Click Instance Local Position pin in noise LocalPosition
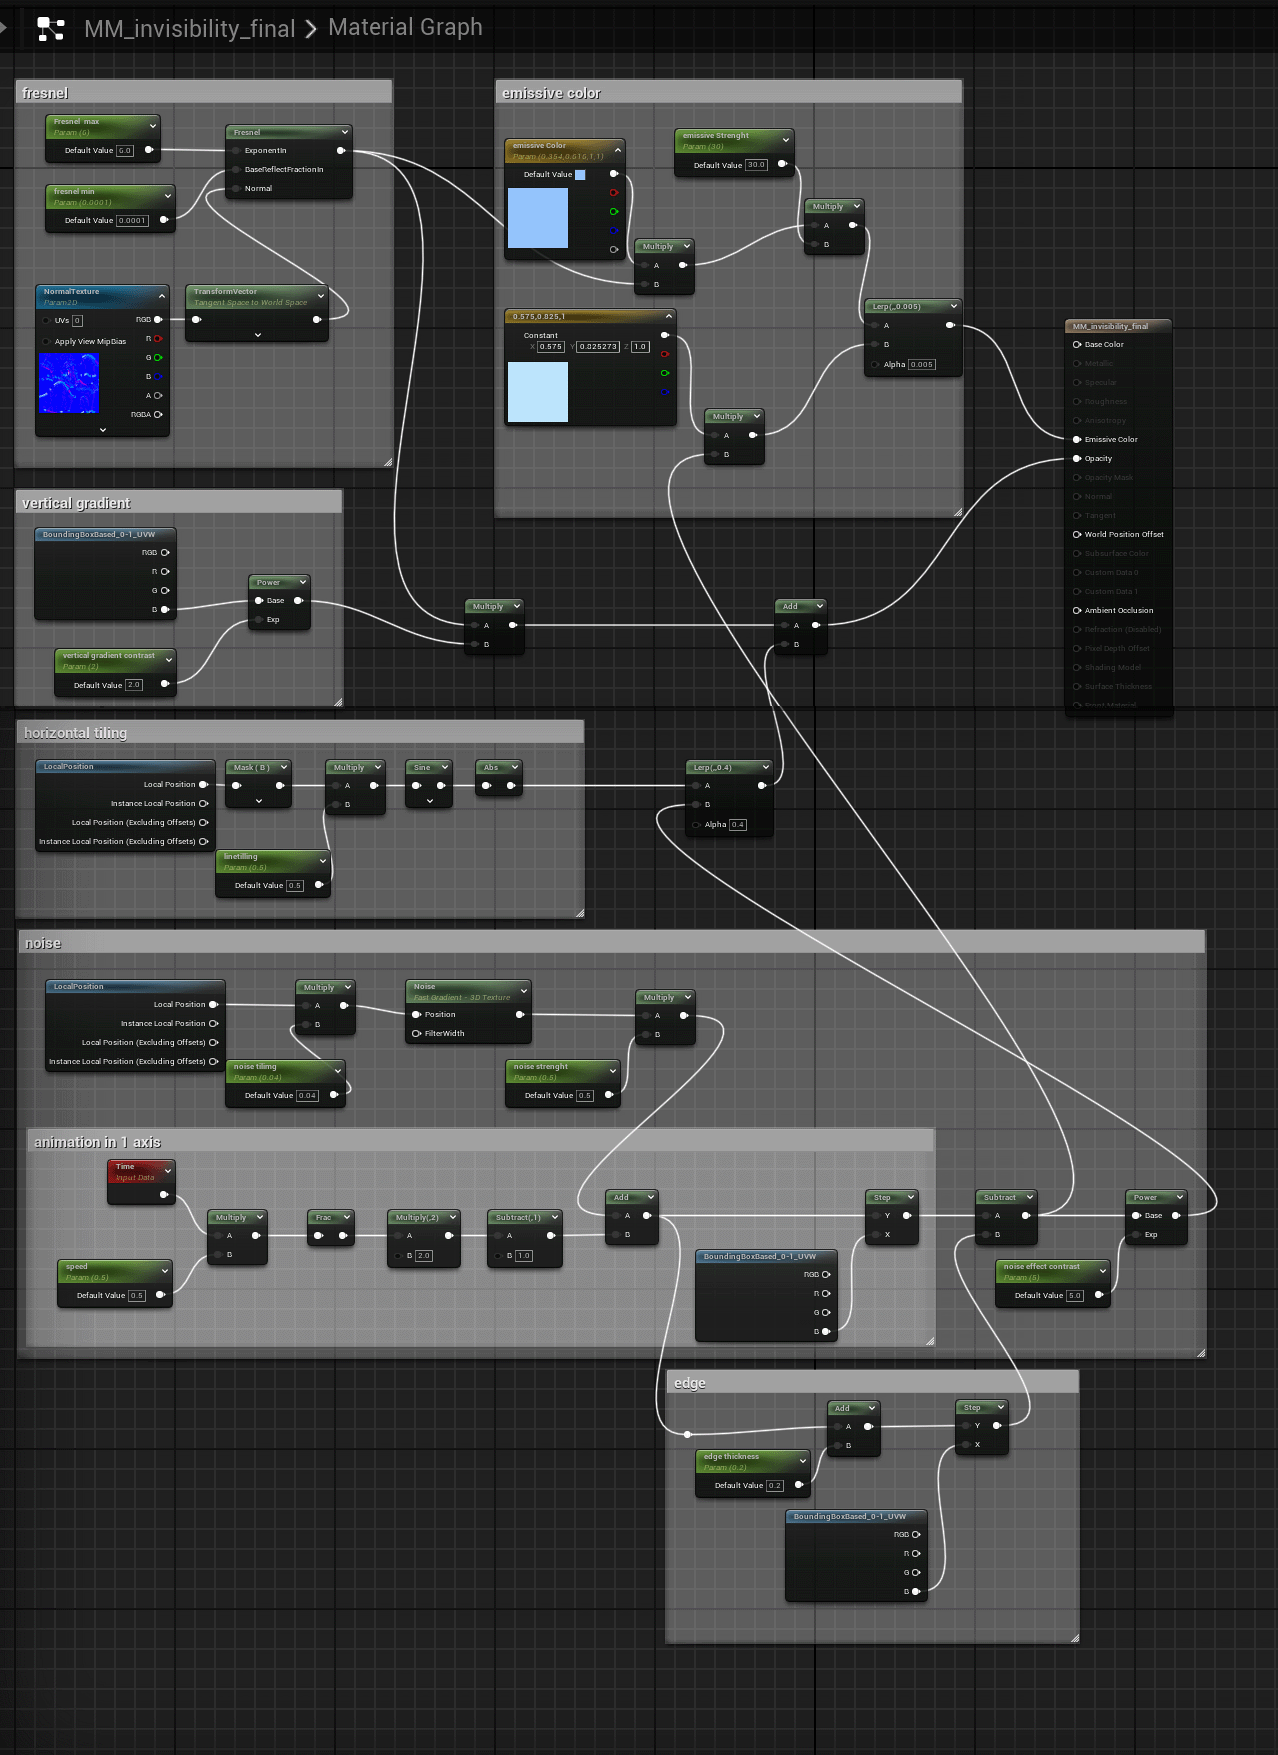 (x=213, y=1024)
